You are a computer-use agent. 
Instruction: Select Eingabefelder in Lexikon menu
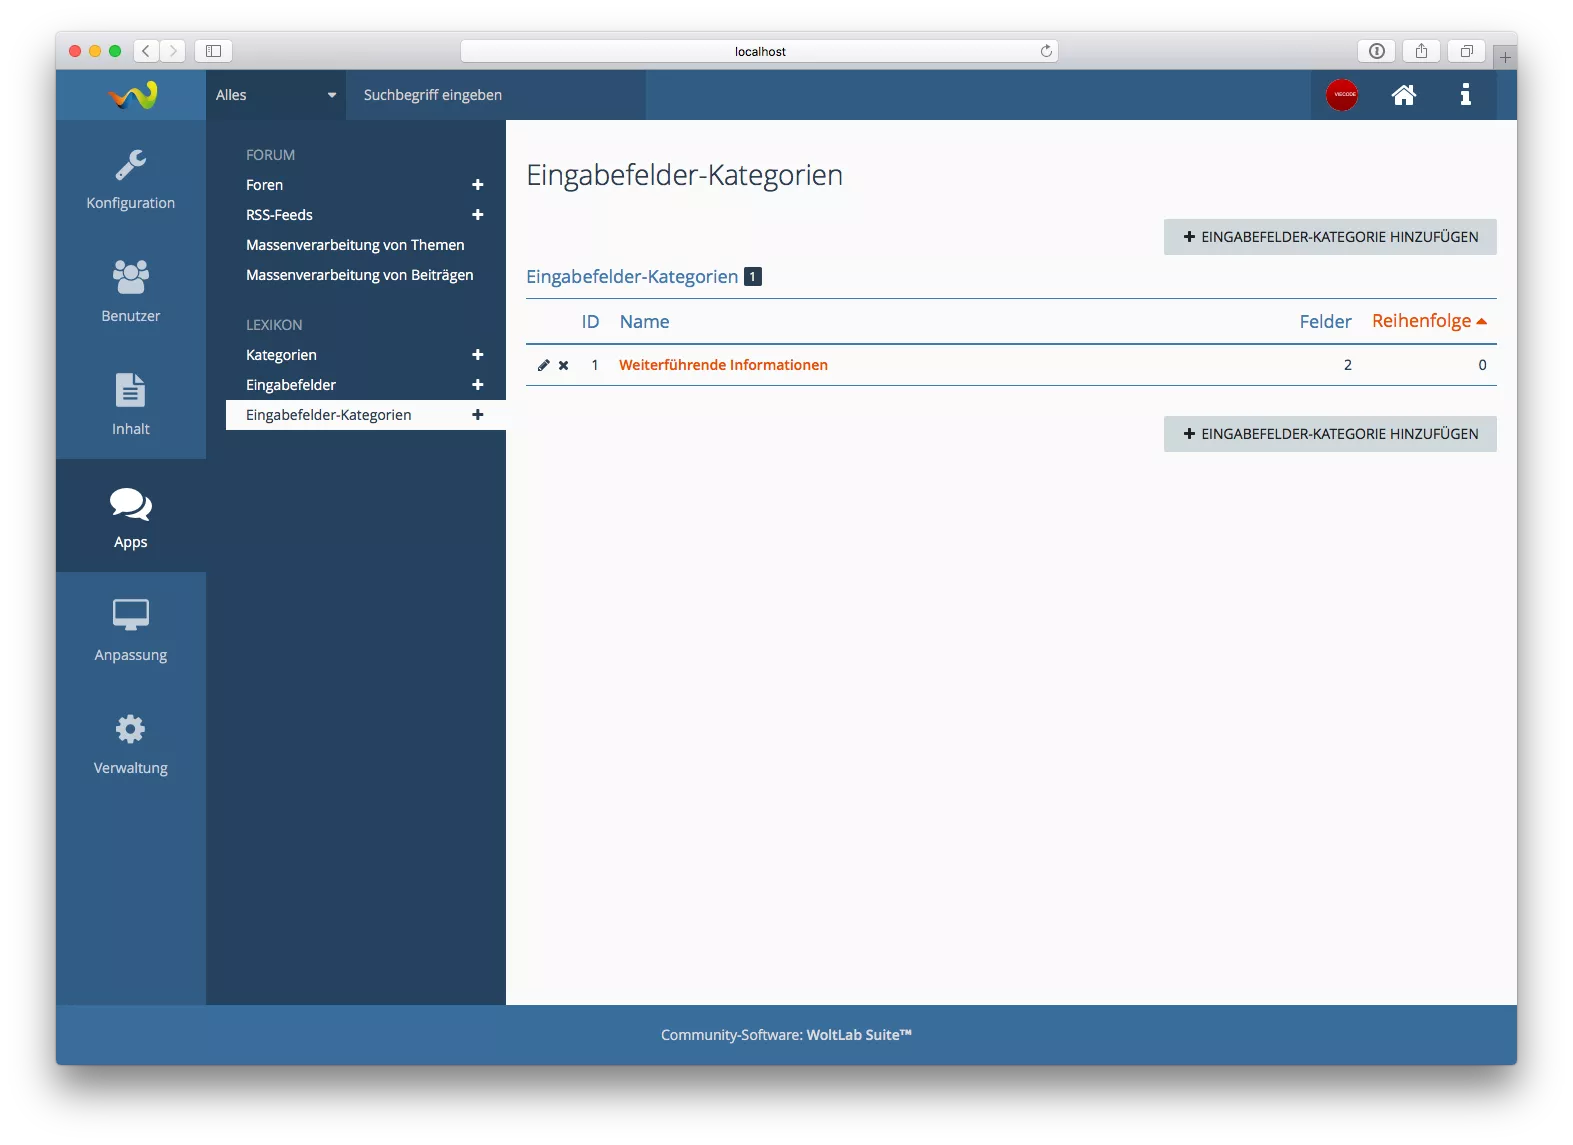[291, 385]
